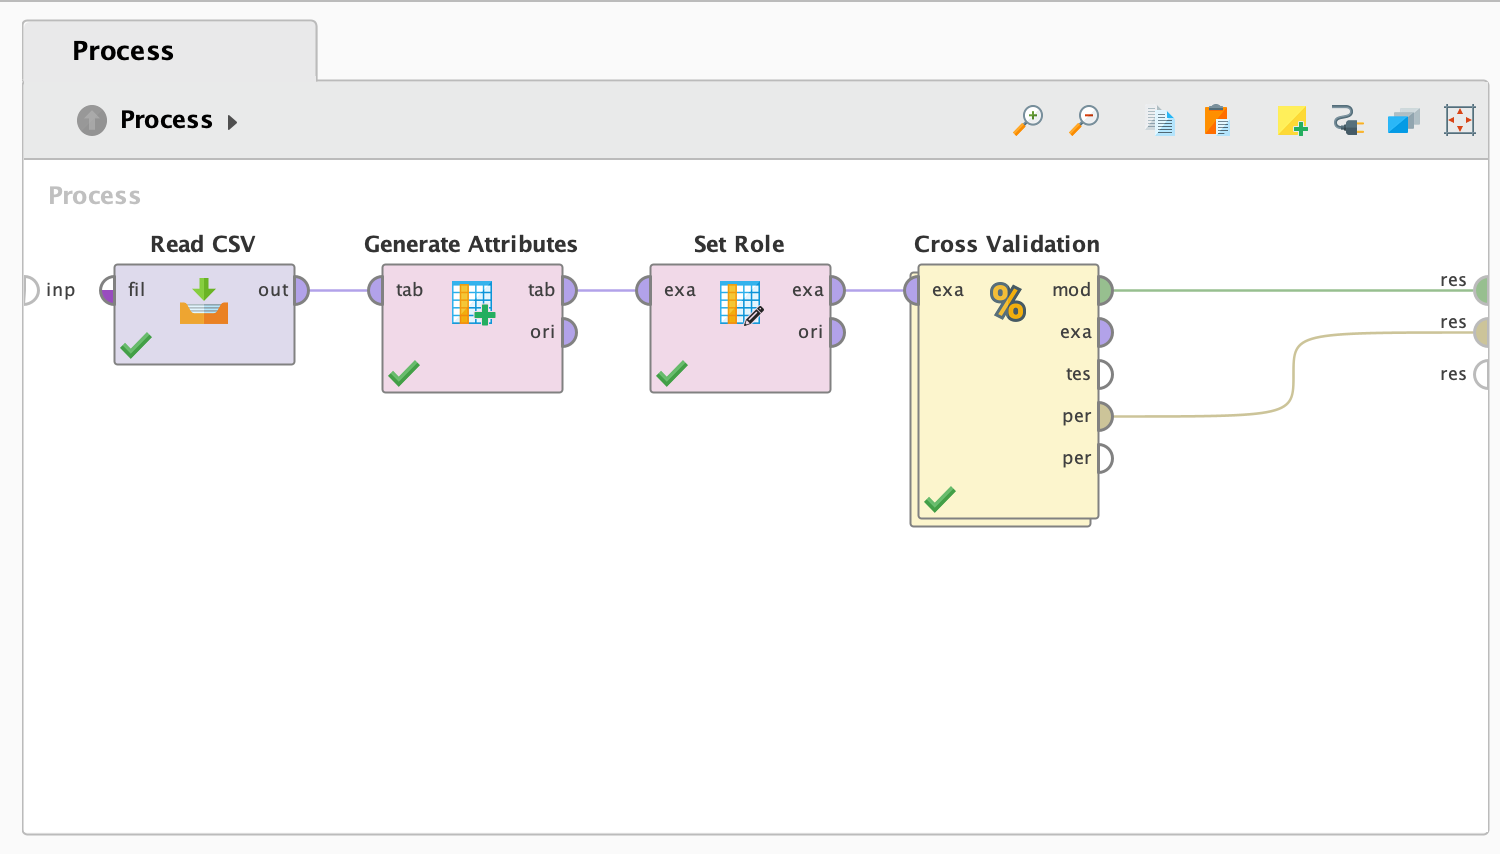Click Cross Validation connected per port
Screen dimensions: 1500x854
(x=1105, y=417)
